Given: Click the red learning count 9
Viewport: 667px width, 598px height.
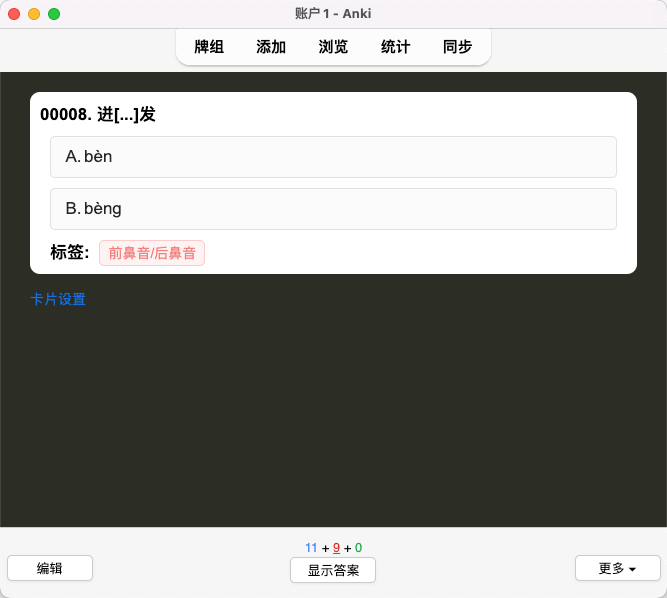Looking at the screenshot, I should [x=336, y=547].
